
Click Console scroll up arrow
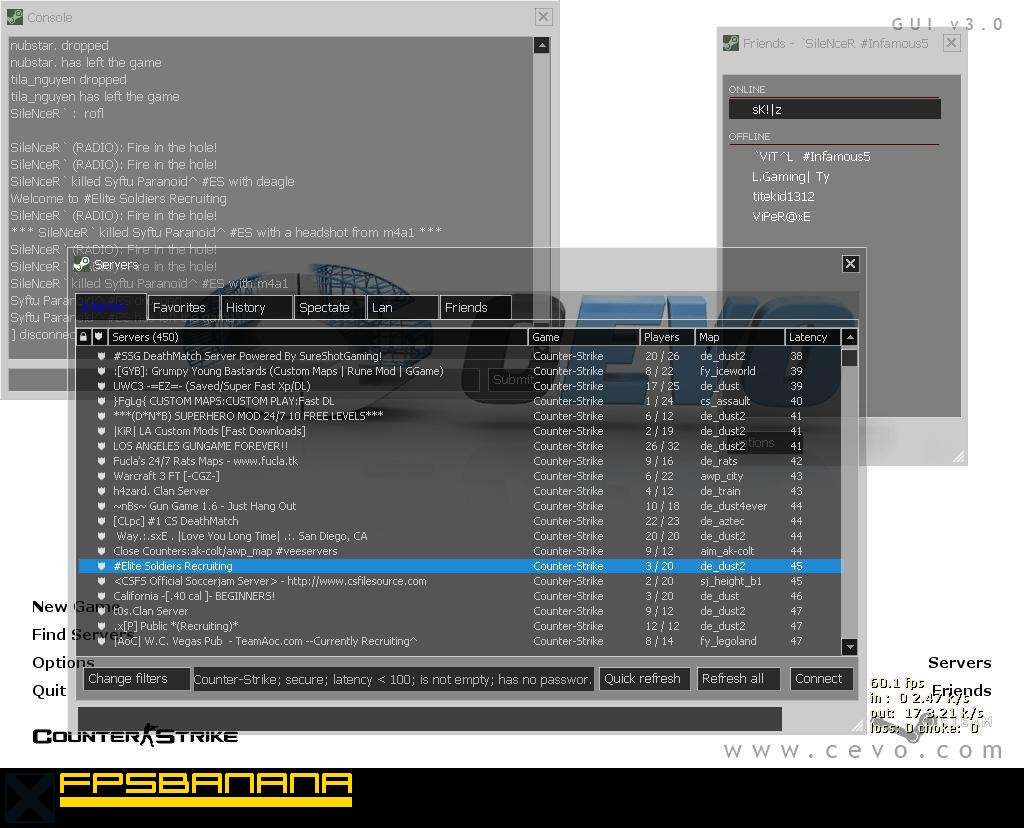(541, 45)
